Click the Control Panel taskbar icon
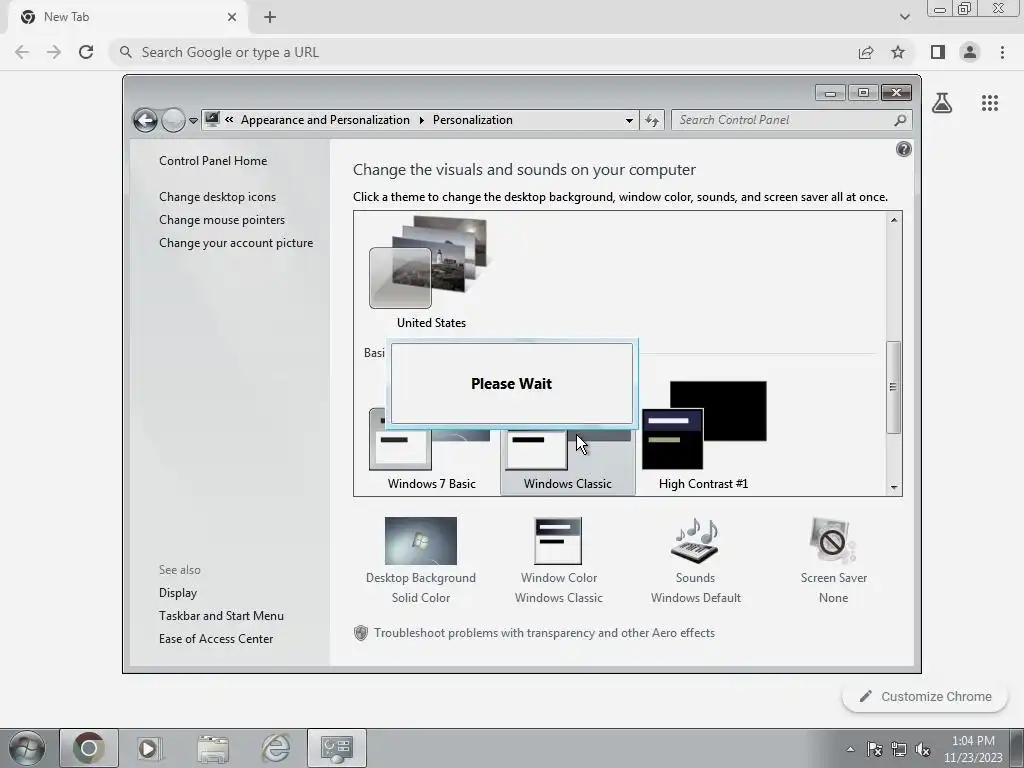1024x768 pixels. (337, 748)
